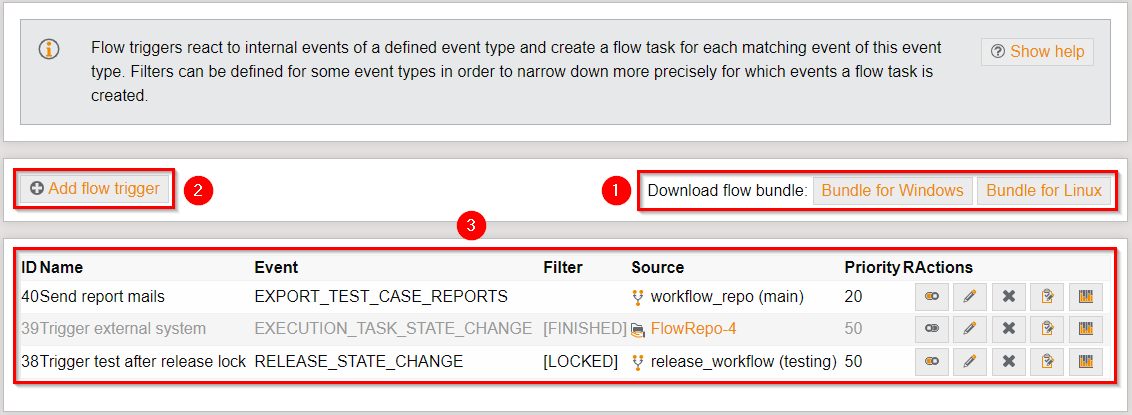Edit the 'Send report mails' trigger

click(x=969, y=296)
